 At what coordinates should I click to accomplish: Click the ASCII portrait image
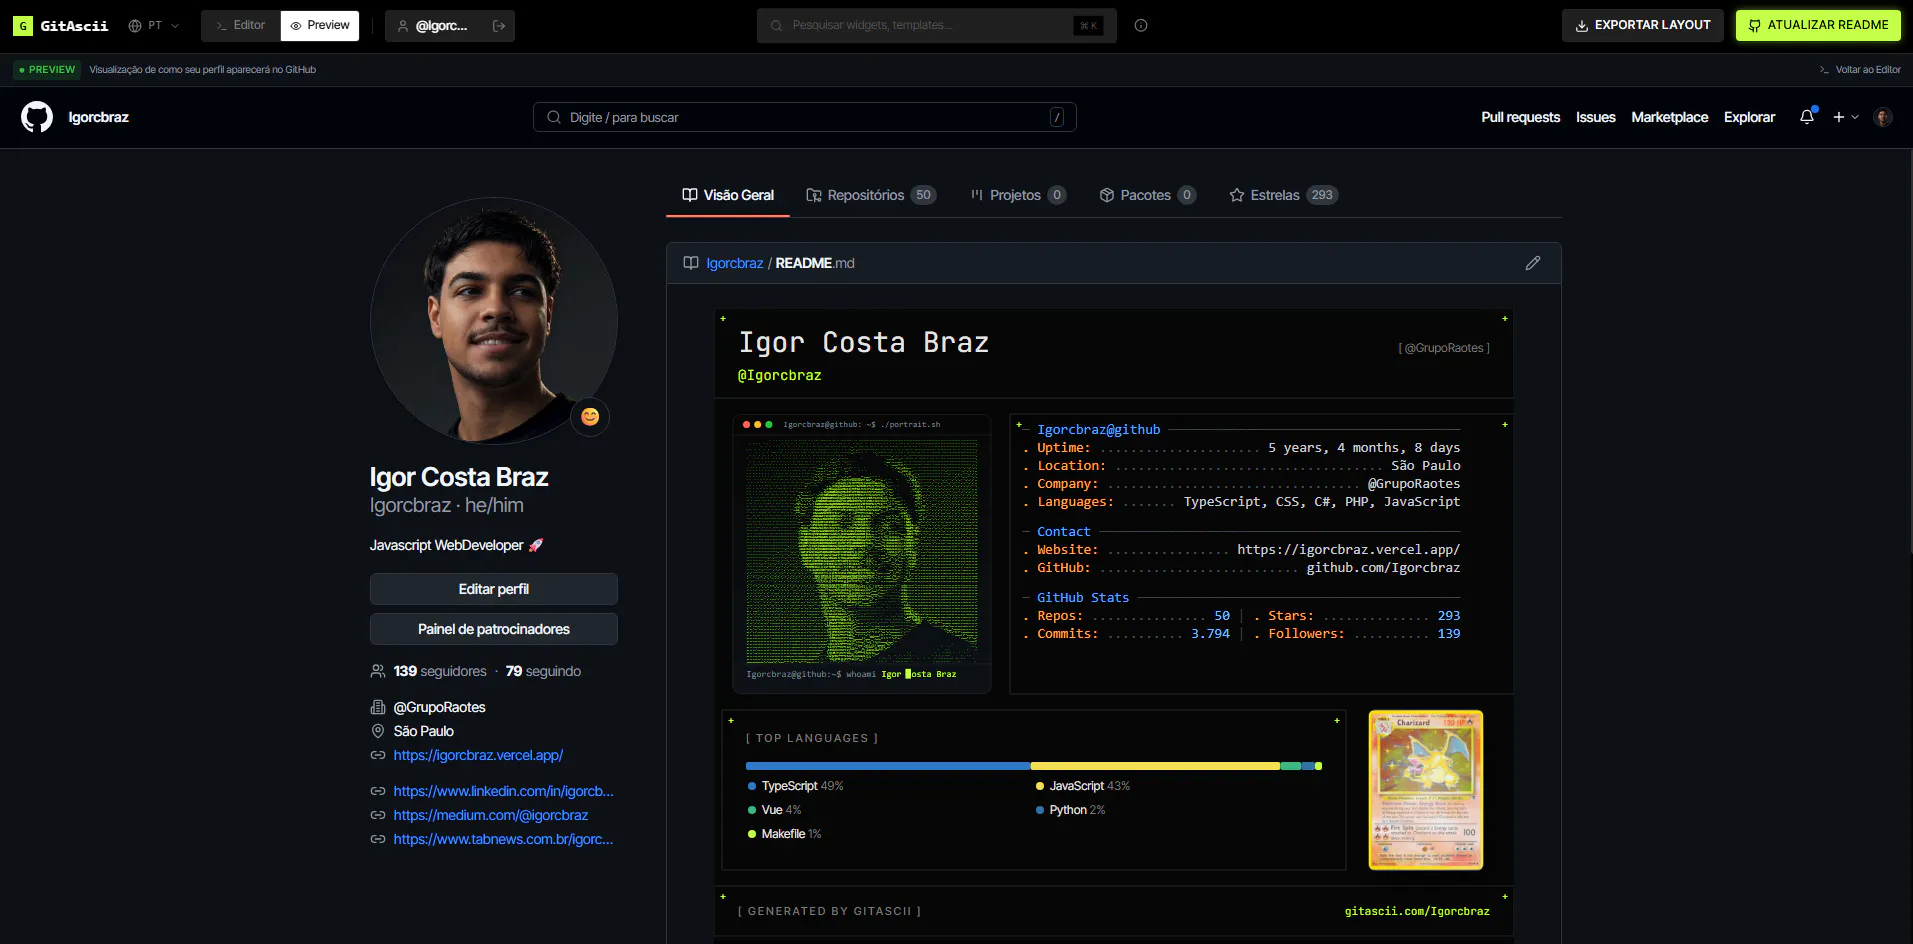click(862, 553)
